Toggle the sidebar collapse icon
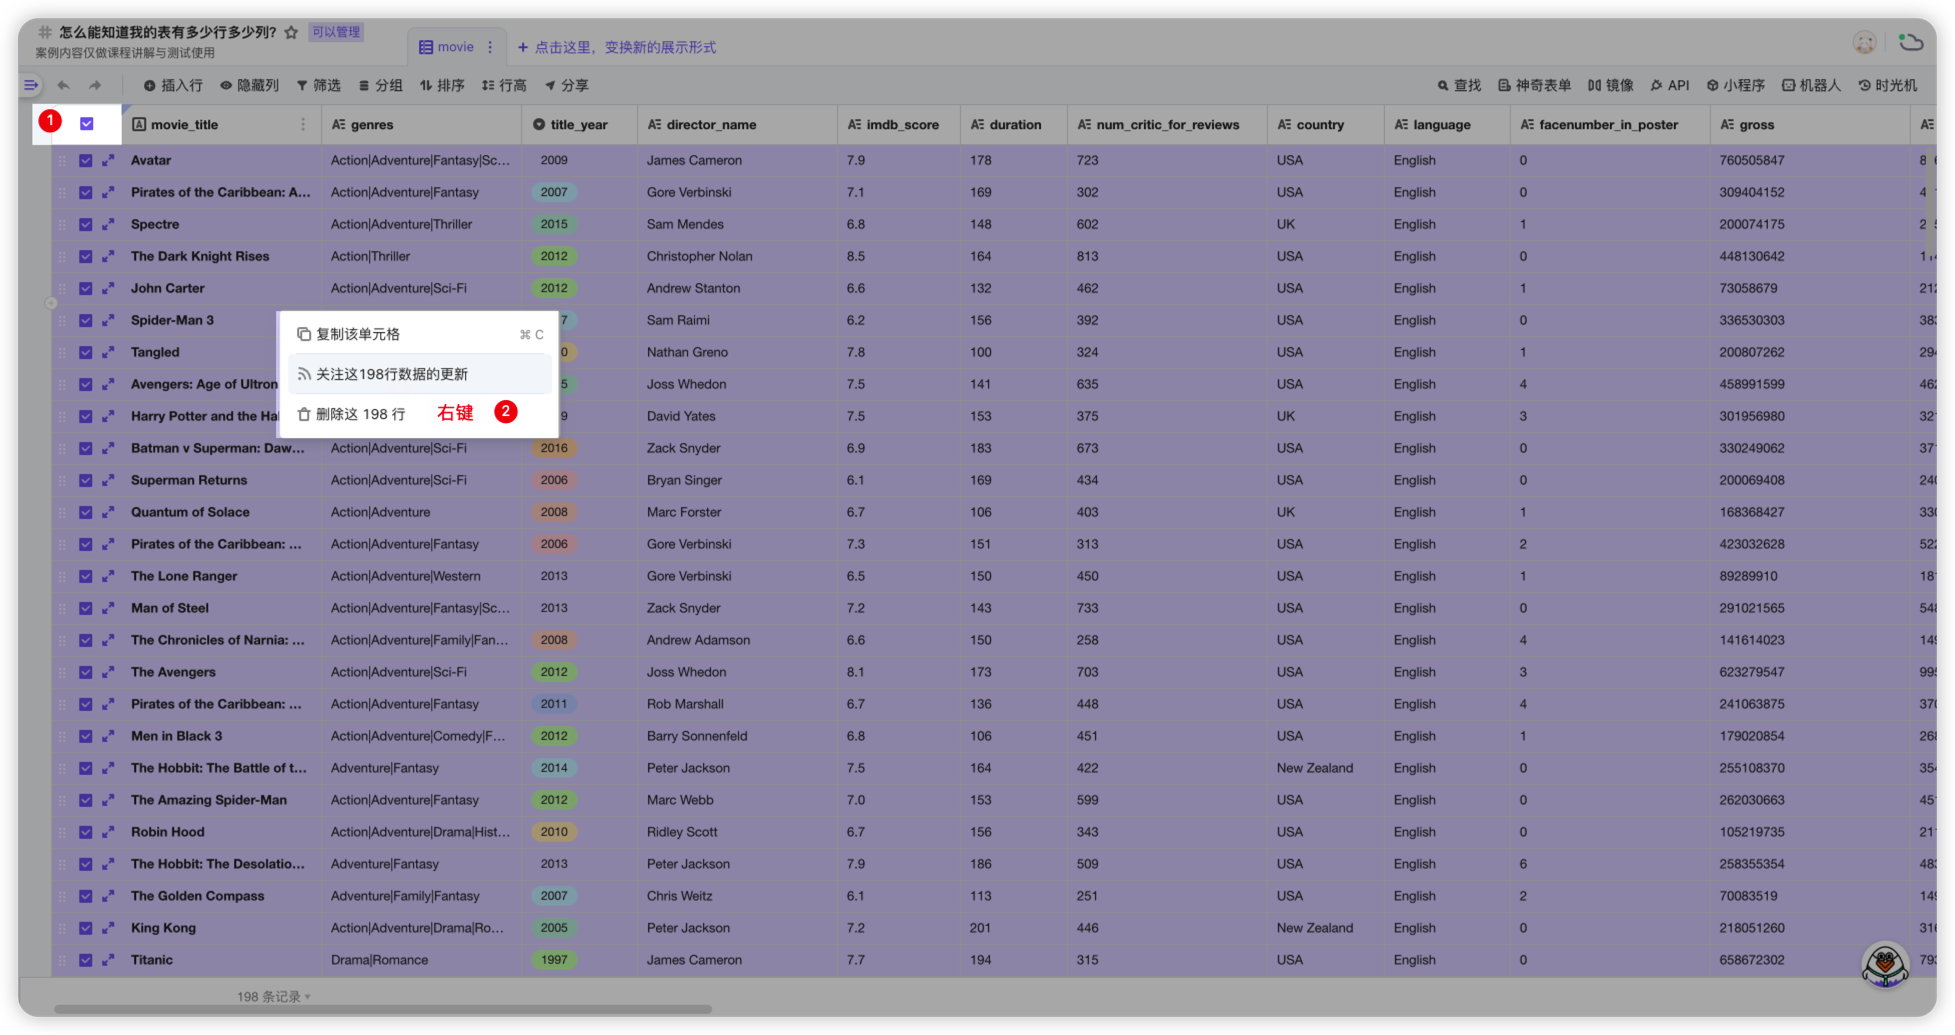Viewport: 1955px width, 1035px height. [31, 86]
